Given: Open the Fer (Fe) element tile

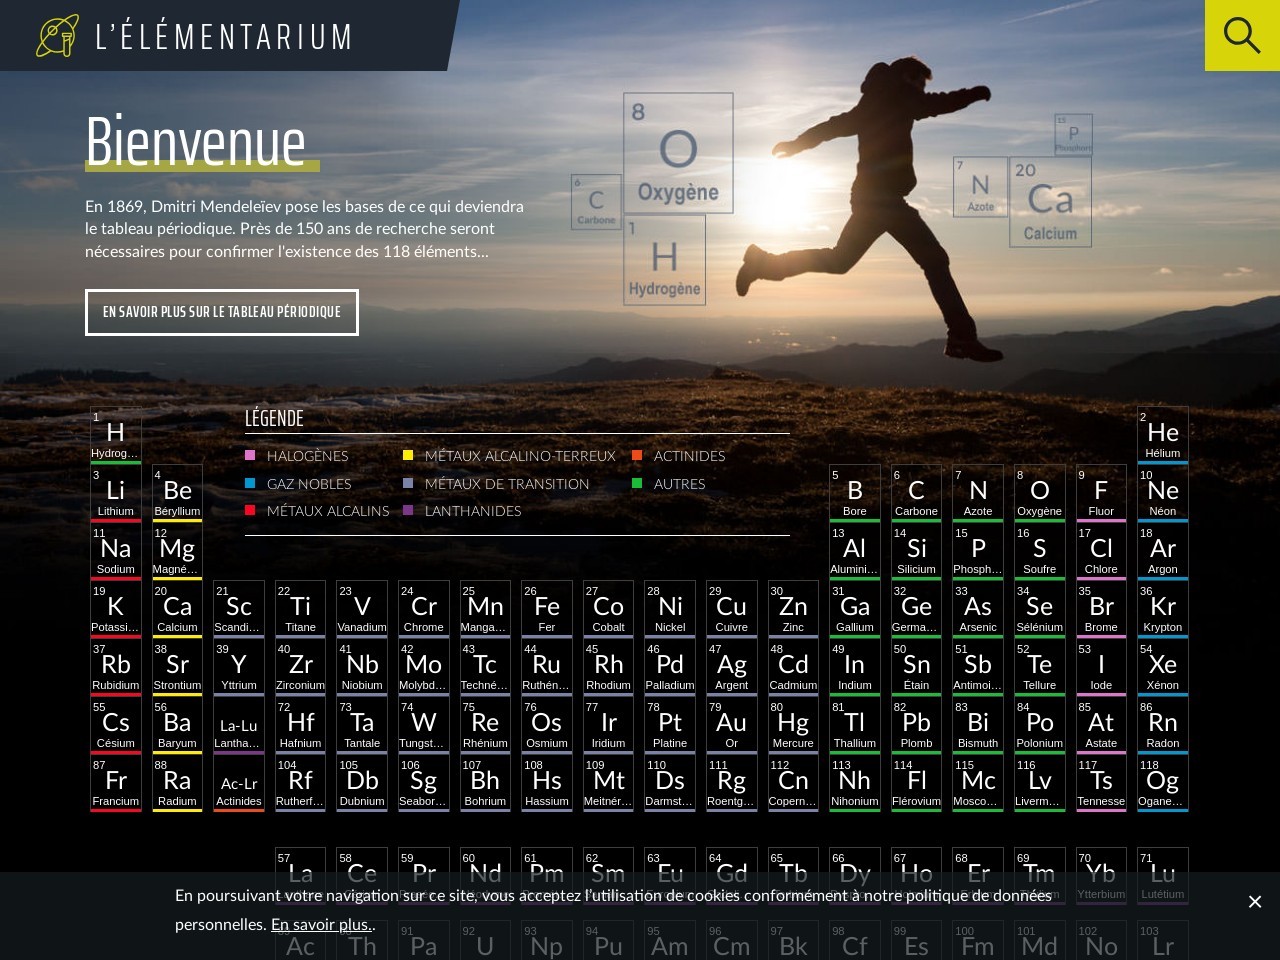Looking at the screenshot, I should coord(547,609).
